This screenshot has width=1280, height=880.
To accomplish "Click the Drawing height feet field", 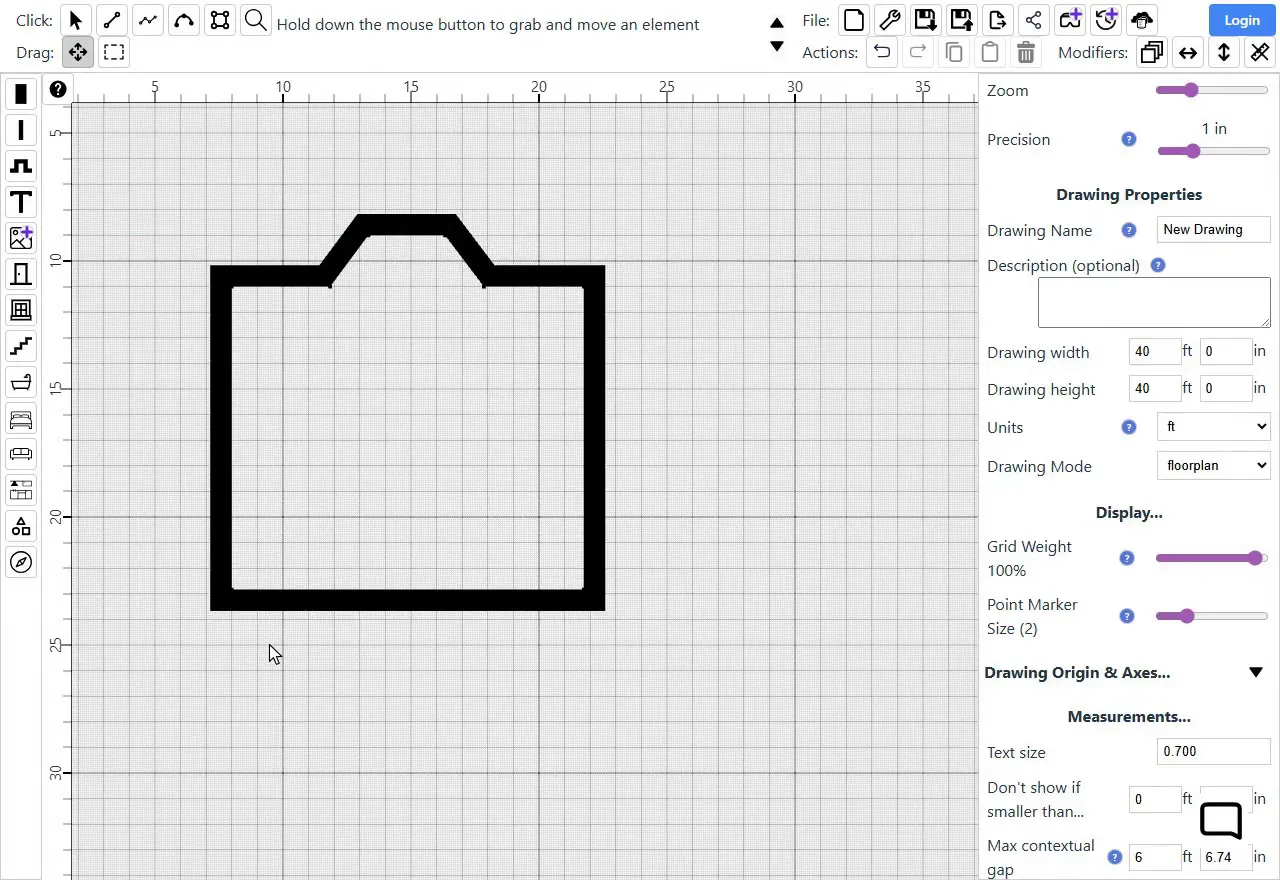I will pos(1154,389).
